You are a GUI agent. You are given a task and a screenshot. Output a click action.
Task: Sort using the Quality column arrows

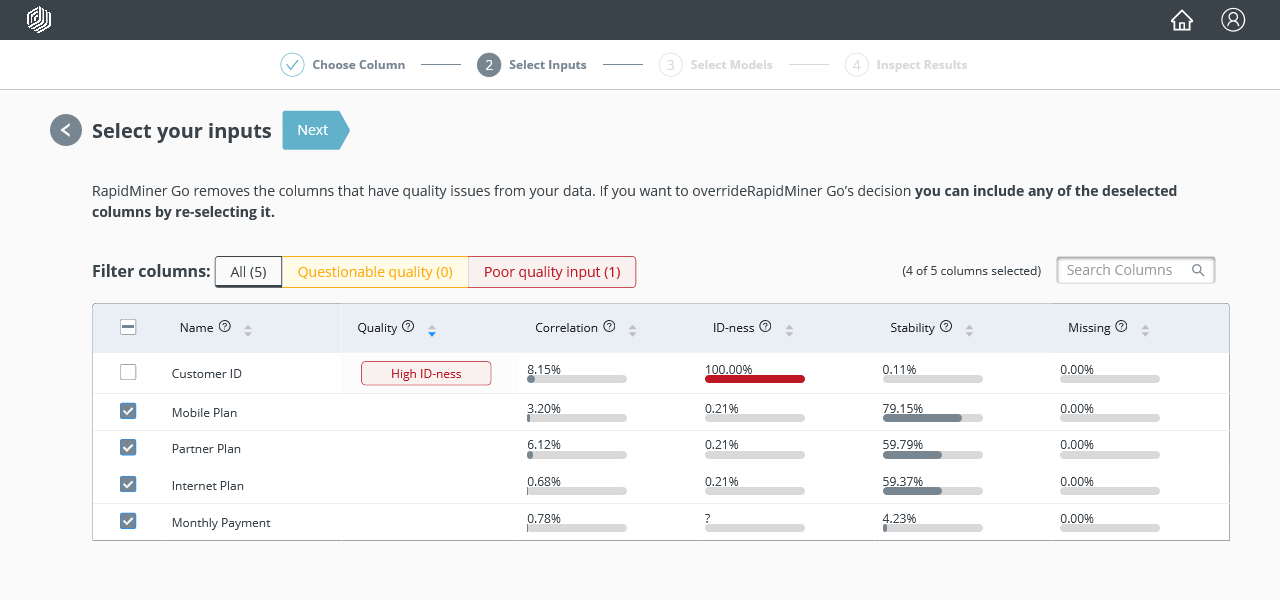(432, 329)
